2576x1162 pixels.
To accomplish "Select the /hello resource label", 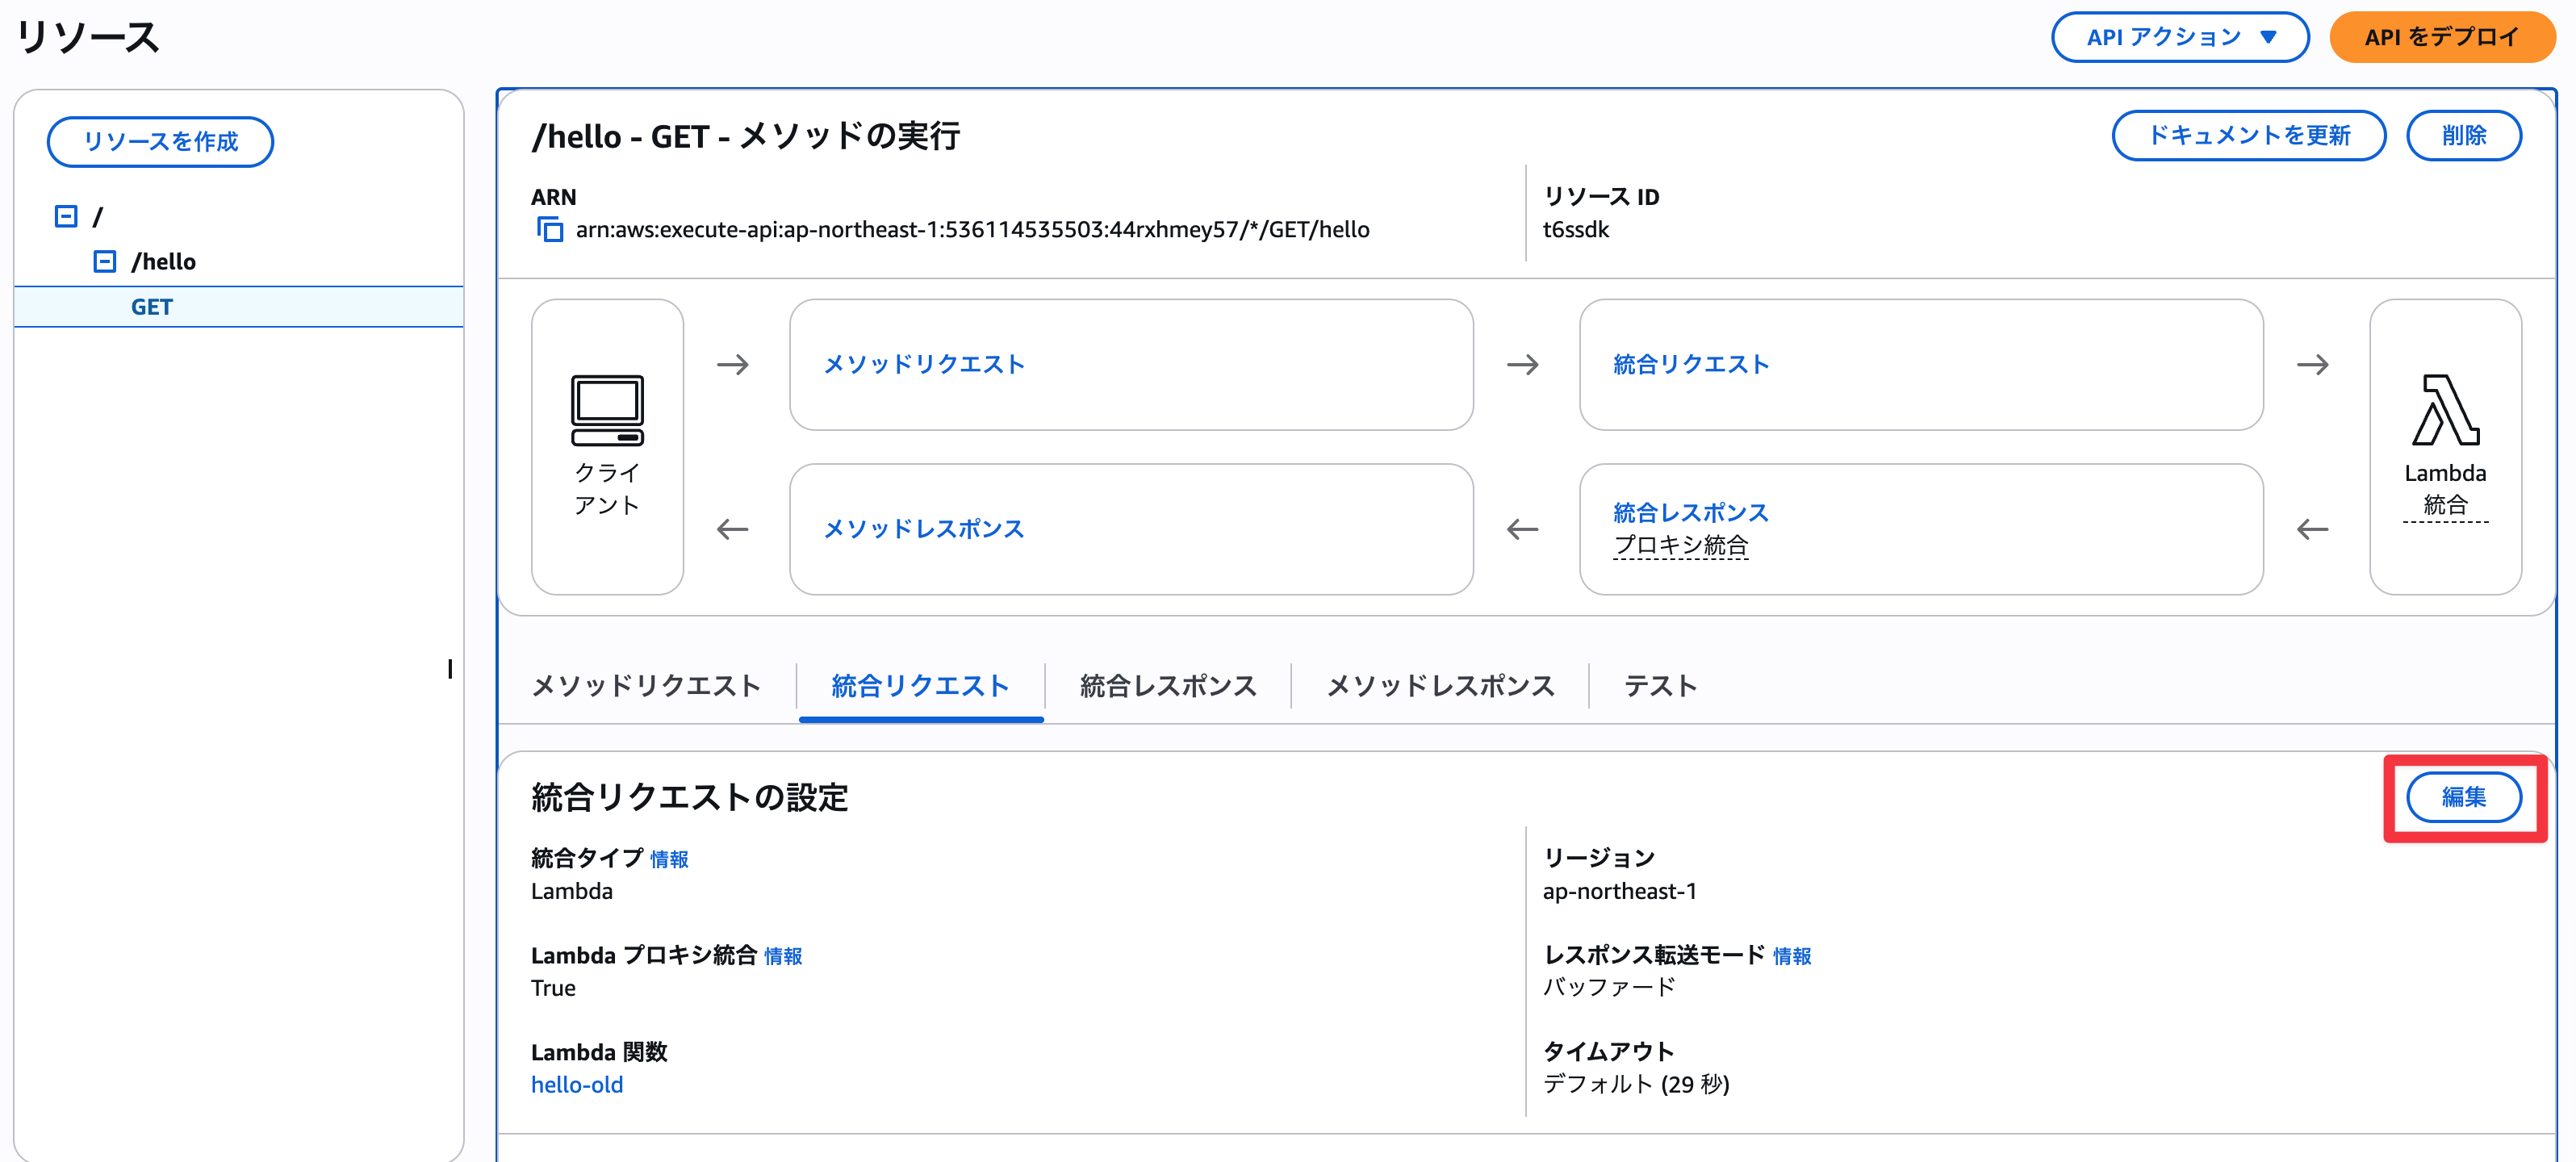I will pos(163,261).
